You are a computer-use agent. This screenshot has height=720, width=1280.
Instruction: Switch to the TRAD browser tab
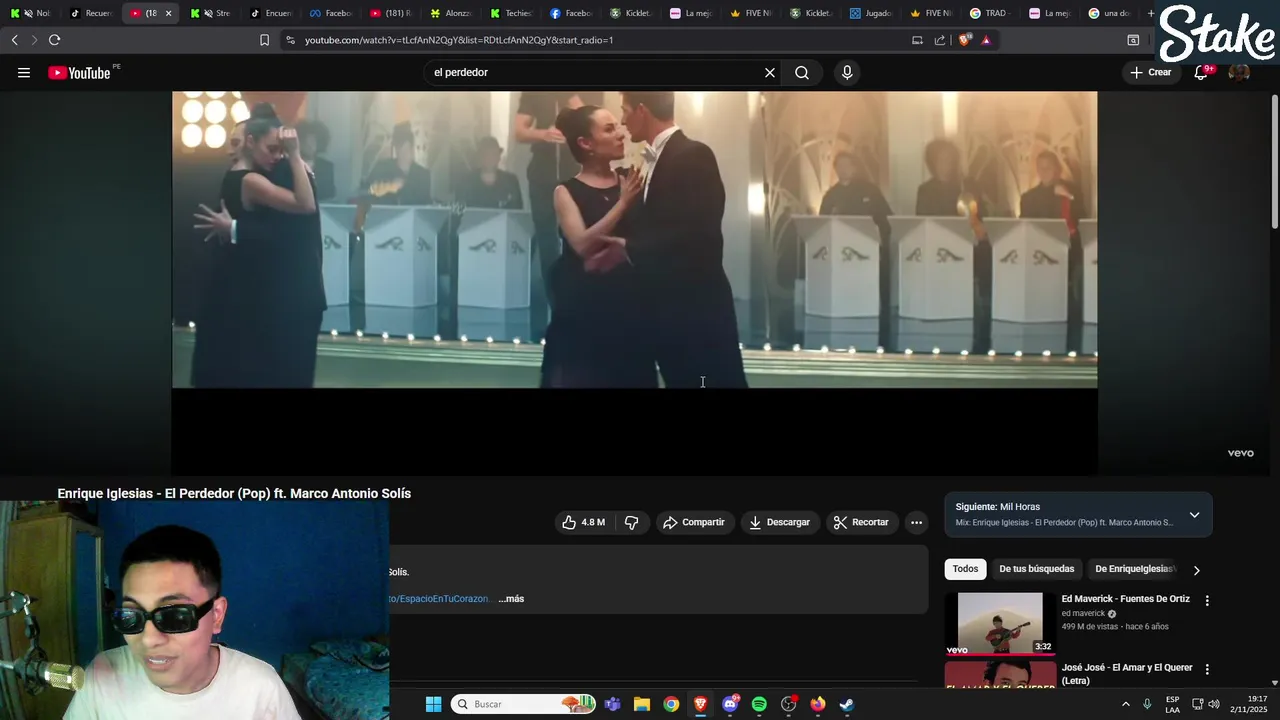coord(990,13)
